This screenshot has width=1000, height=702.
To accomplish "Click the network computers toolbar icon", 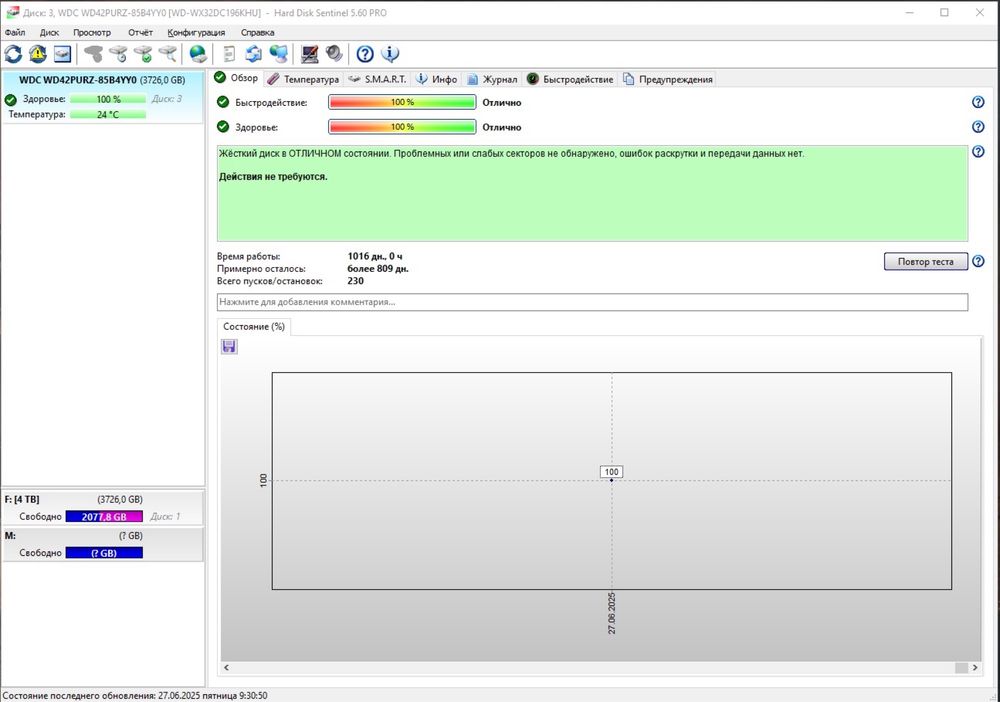I will (x=279, y=54).
